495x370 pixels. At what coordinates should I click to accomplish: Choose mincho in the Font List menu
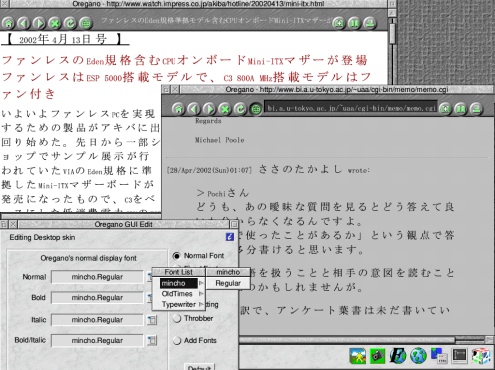point(179,283)
